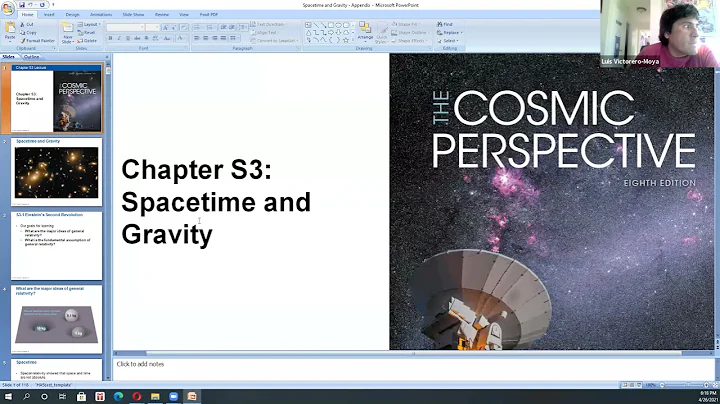Open the Review tab
Viewport: 720px width, 404px height.
pyautogui.click(x=162, y=15)
